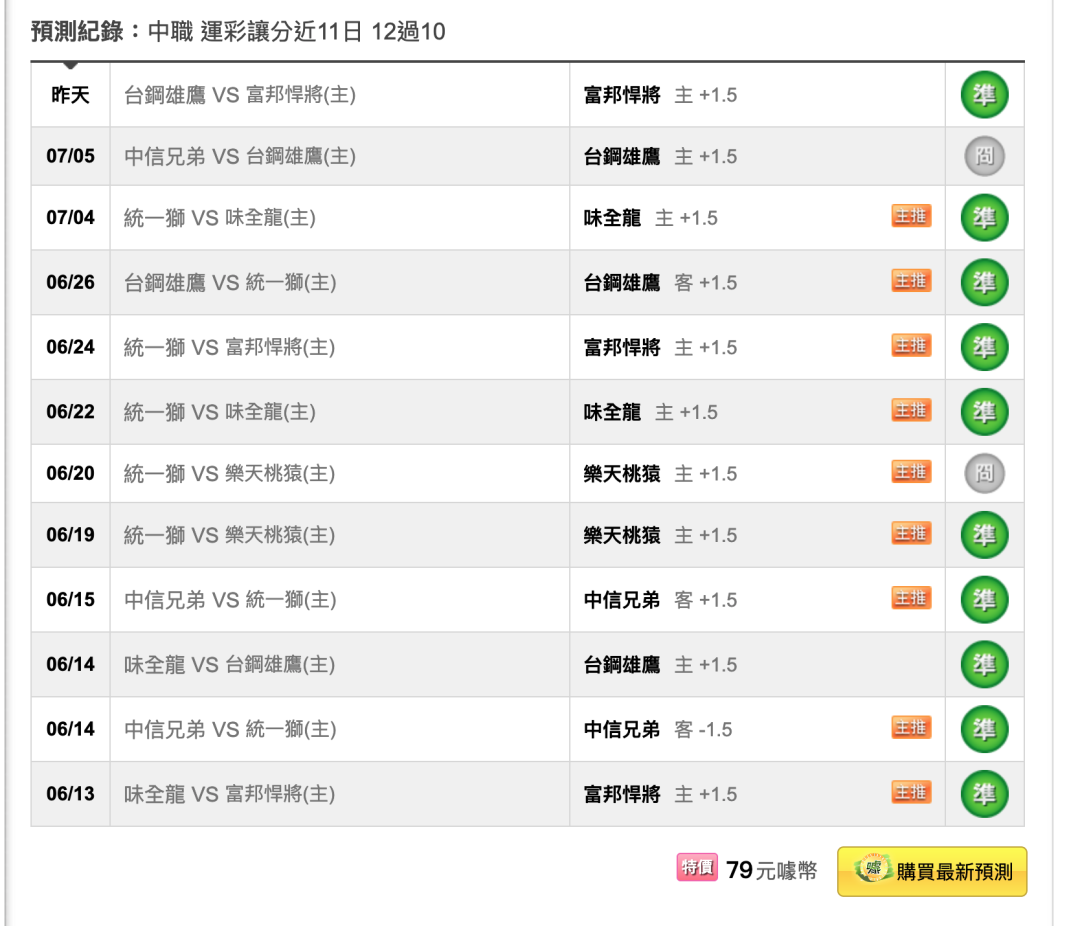Click the matchup 味全龍 VS 富邦悍將(主)
This screenshot has height=926, width=1080.
[229, 794]
